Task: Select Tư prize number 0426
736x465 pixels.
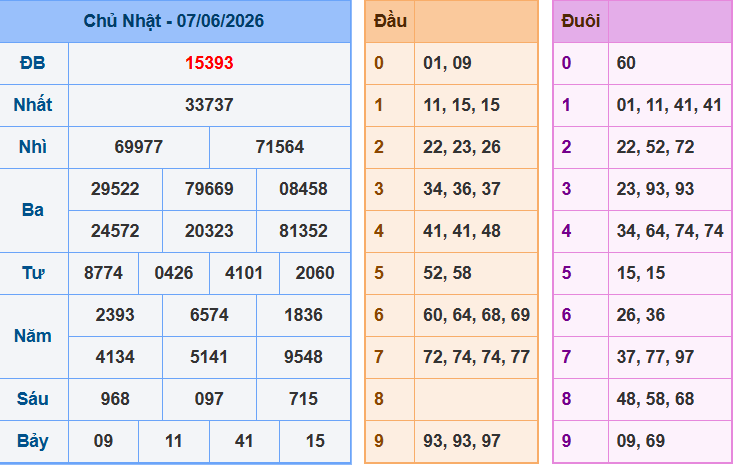Action: [174, 273]
